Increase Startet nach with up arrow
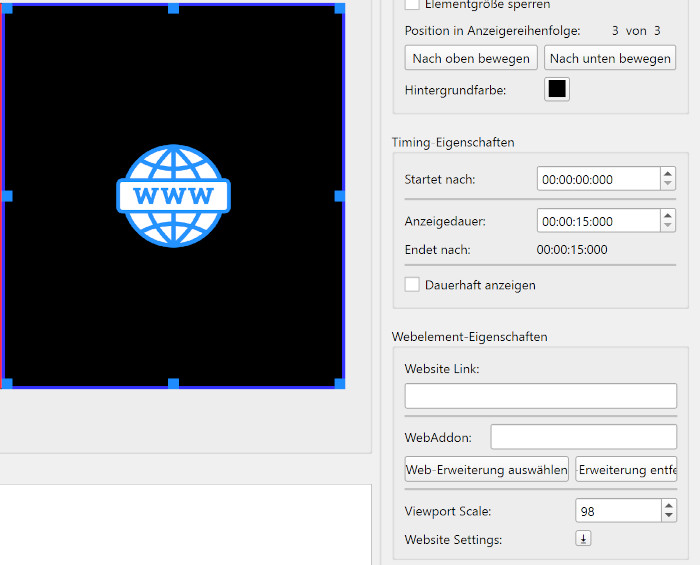700x565 pixels. 668,174
